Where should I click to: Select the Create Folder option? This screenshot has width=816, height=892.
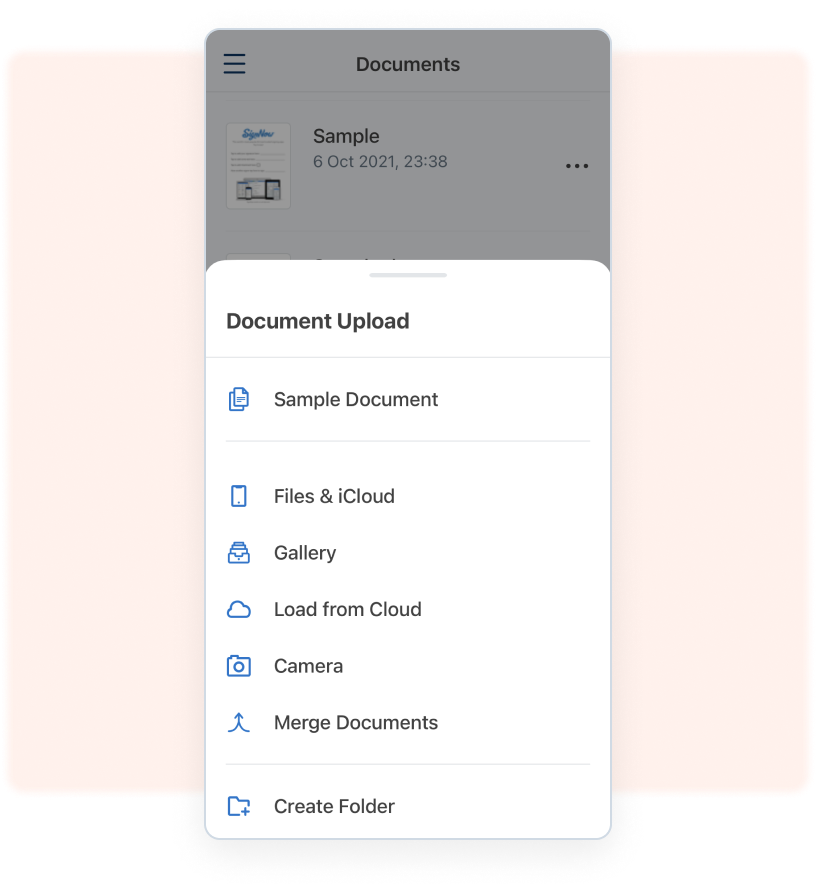click(x=334, y=807)
